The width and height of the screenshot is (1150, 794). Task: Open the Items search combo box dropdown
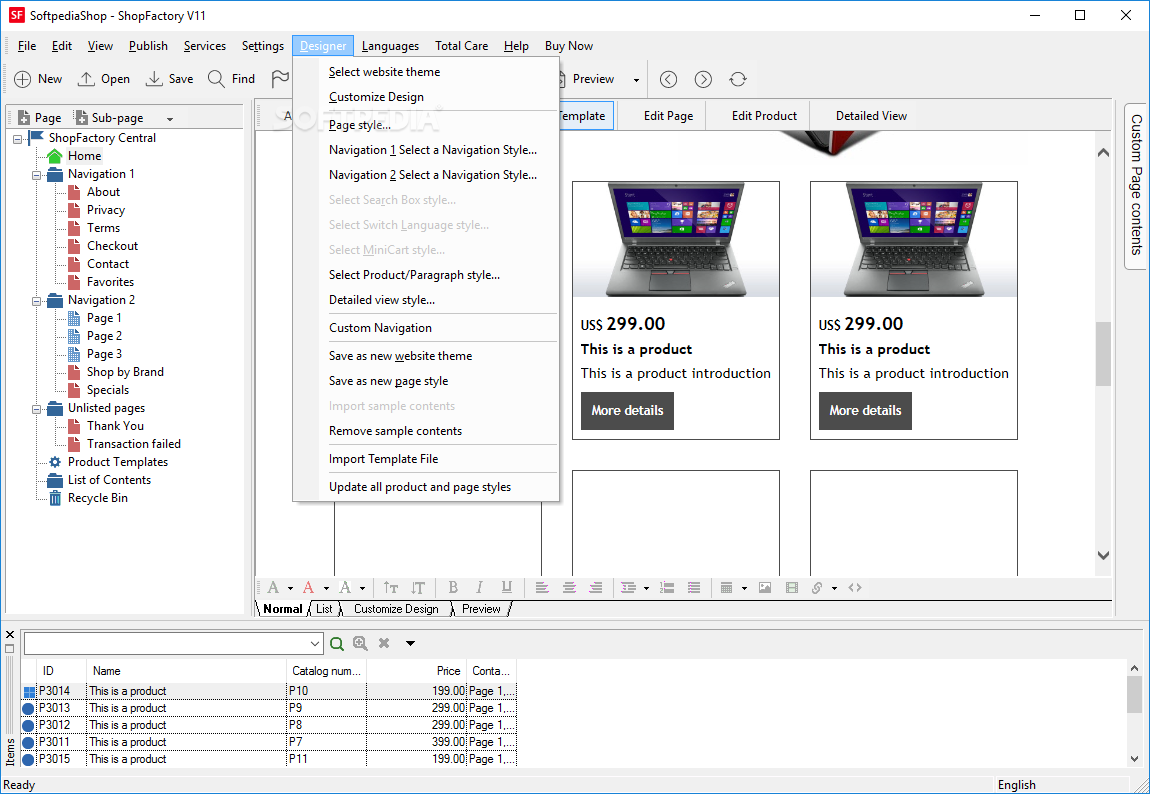[315, 644]
